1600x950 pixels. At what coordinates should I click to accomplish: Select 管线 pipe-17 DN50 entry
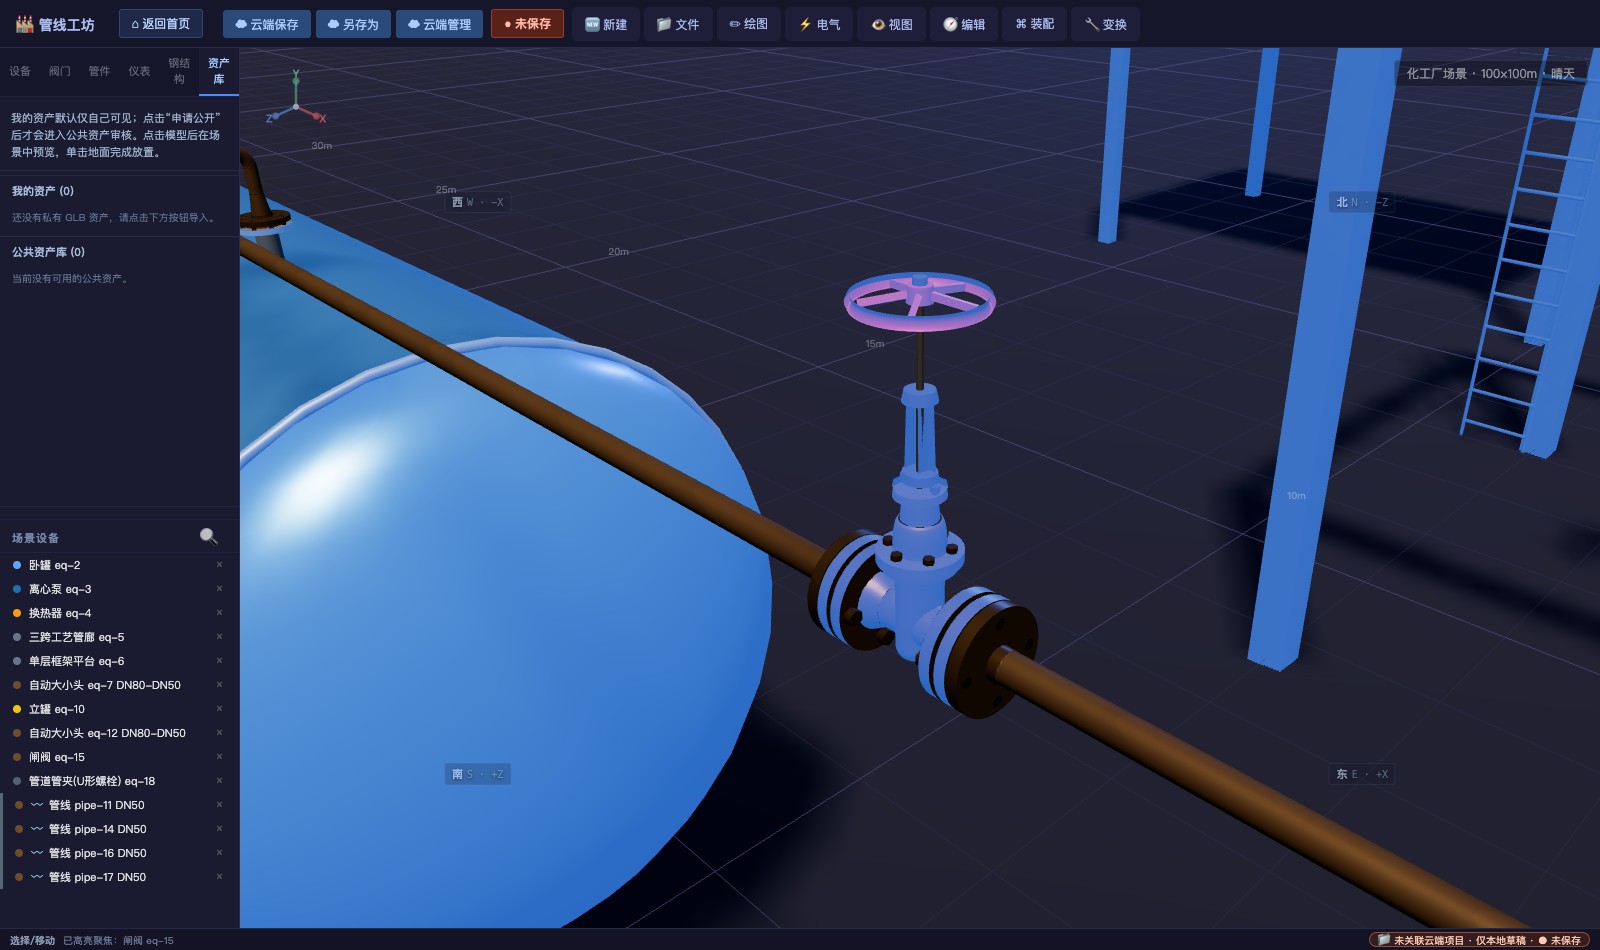point(119,877)
